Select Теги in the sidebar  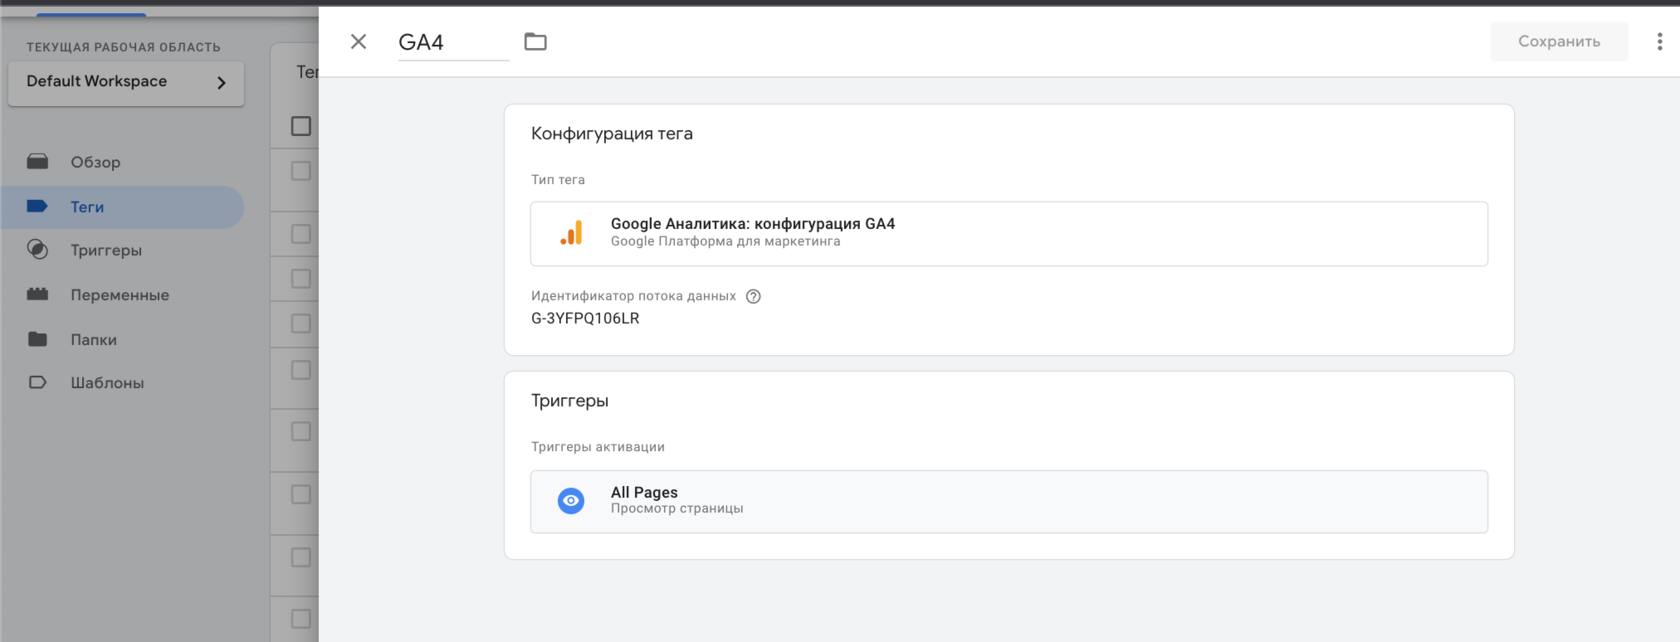point(87,207)
